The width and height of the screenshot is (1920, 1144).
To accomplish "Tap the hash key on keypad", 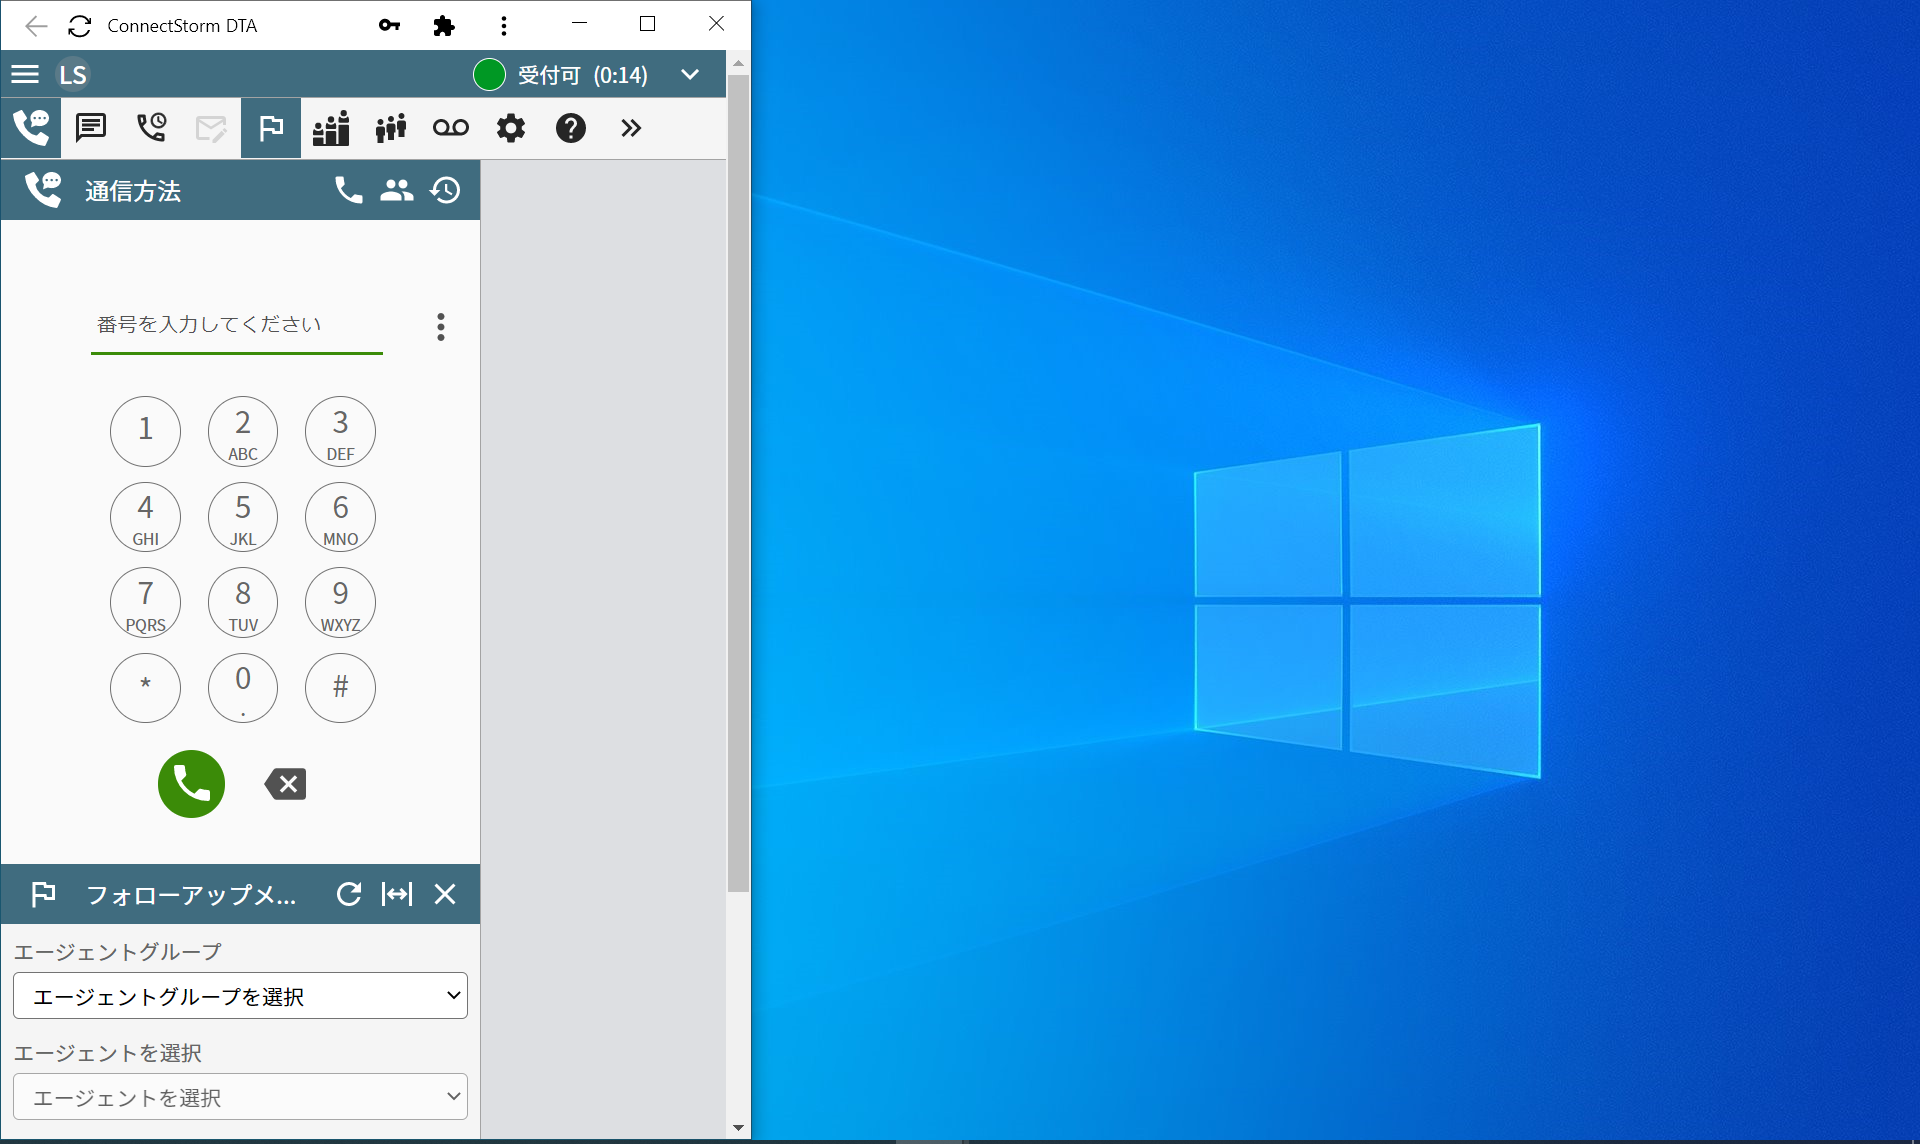I will click(341, 688).
